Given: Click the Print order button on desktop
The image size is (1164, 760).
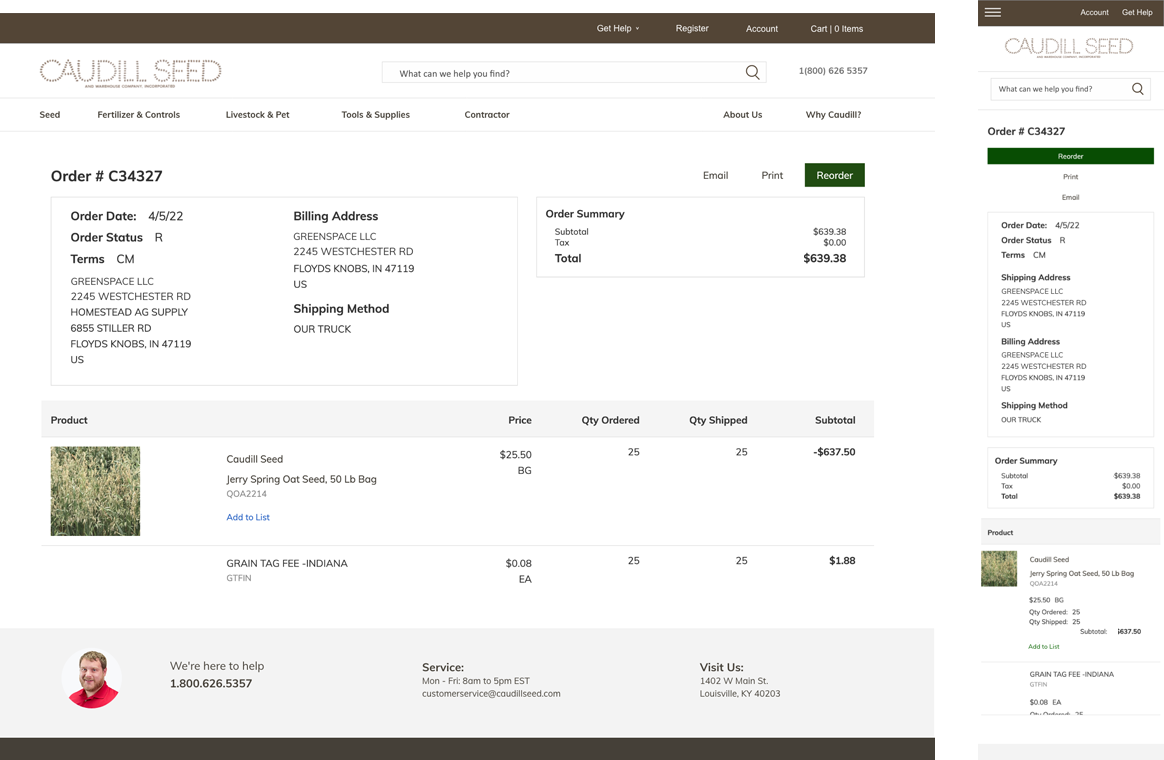Looking at the screenshot, I should 772,175.
